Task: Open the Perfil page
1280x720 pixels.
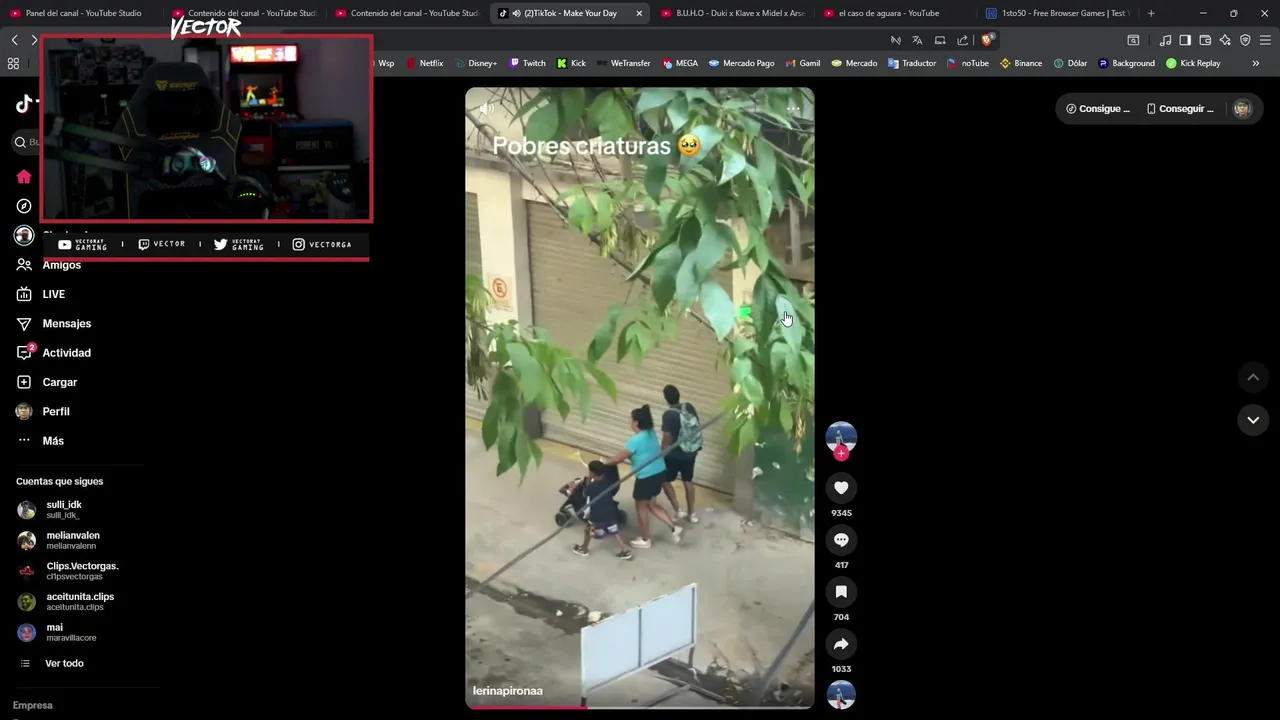Action: tap(43, 412)
